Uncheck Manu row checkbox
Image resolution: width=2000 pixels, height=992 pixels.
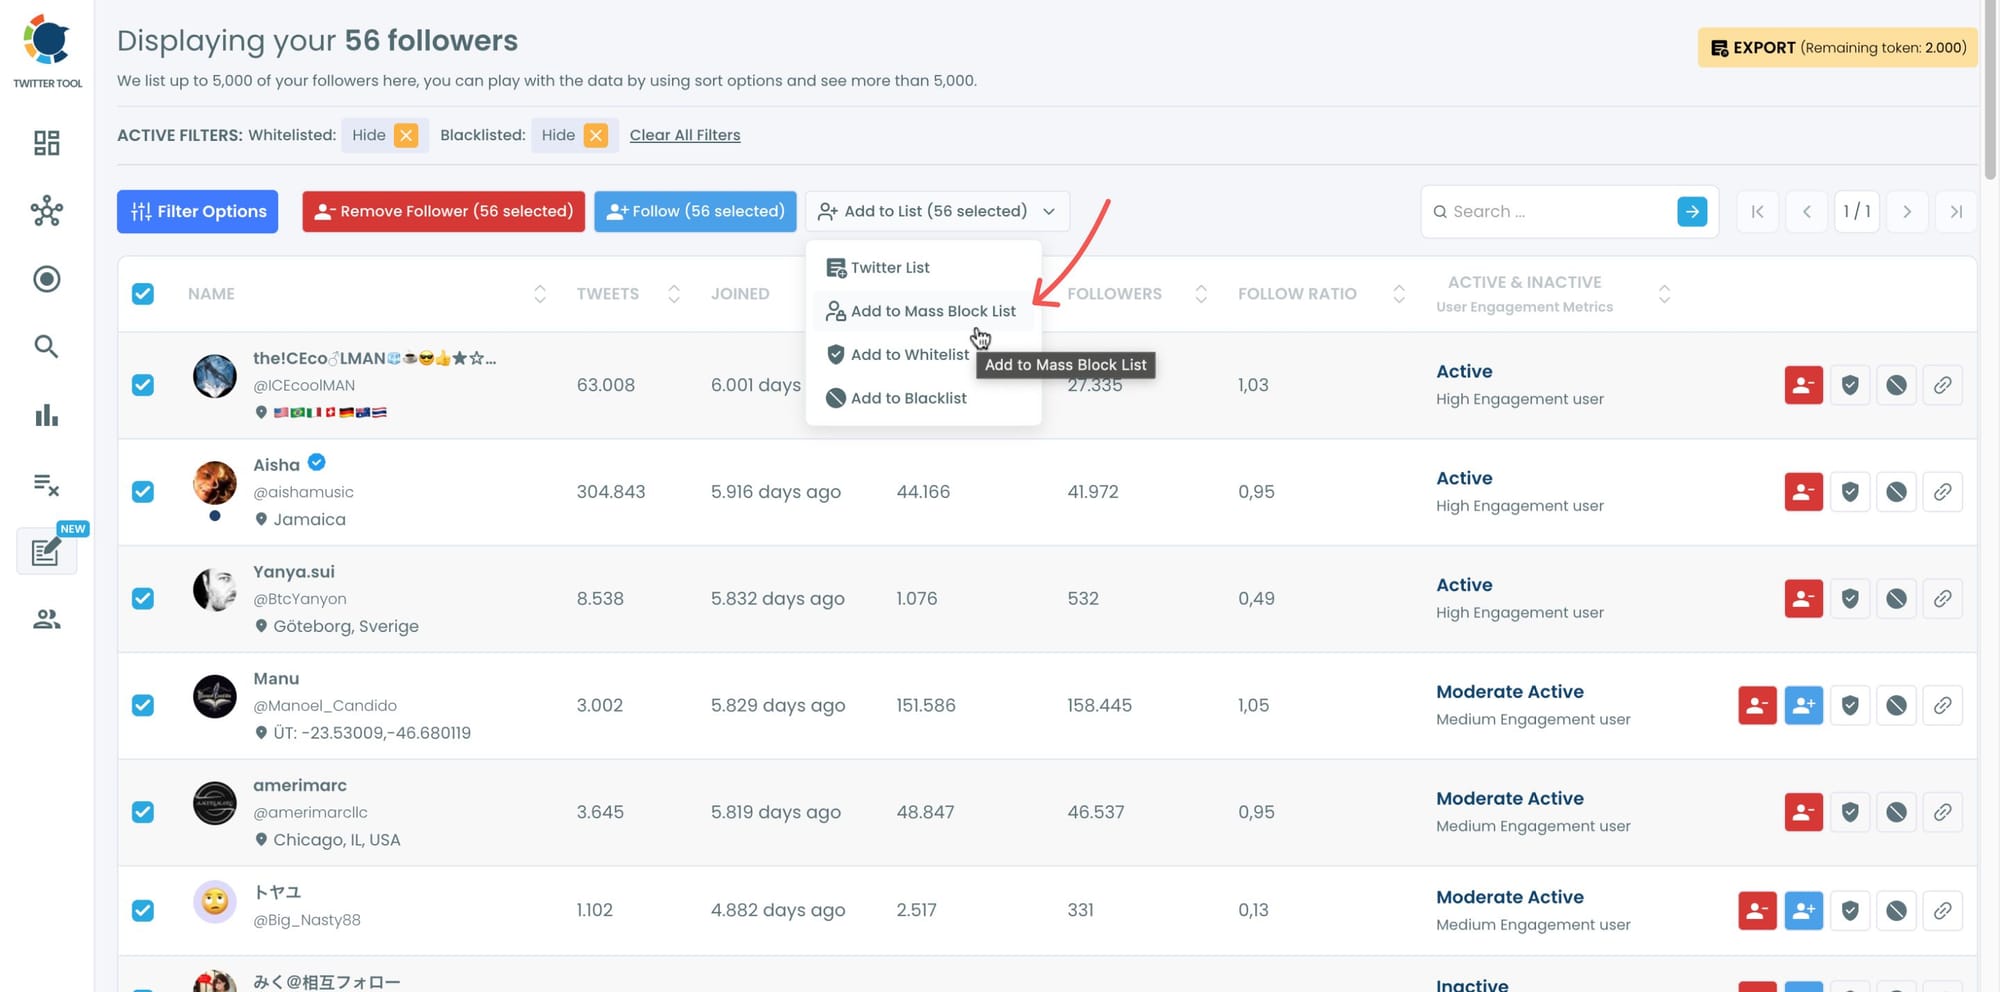[x=143, y=705]
